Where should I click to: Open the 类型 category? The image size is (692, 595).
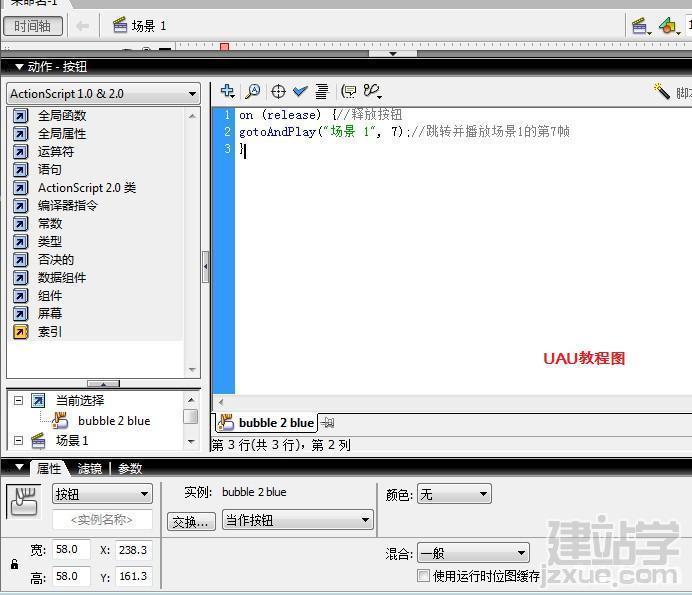coord(50,241)
